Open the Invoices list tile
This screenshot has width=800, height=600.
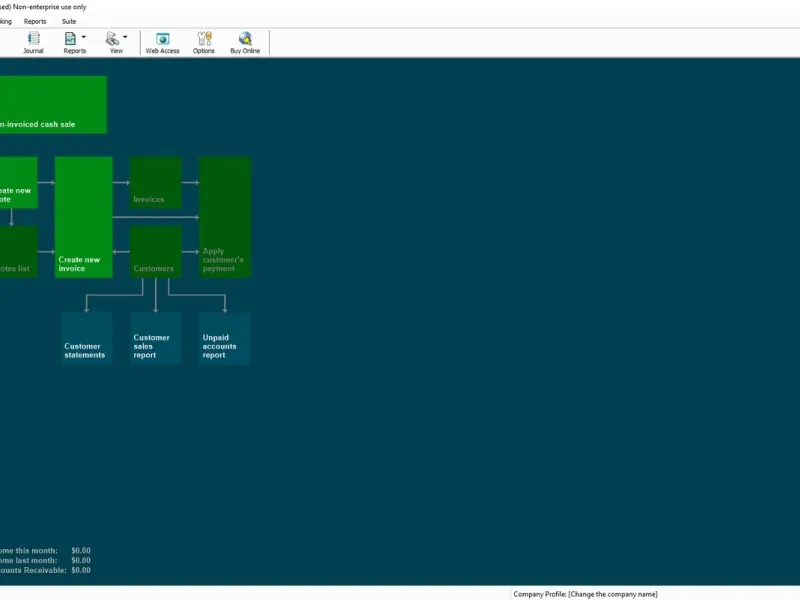pyautogui.click(x=156, y=183)
